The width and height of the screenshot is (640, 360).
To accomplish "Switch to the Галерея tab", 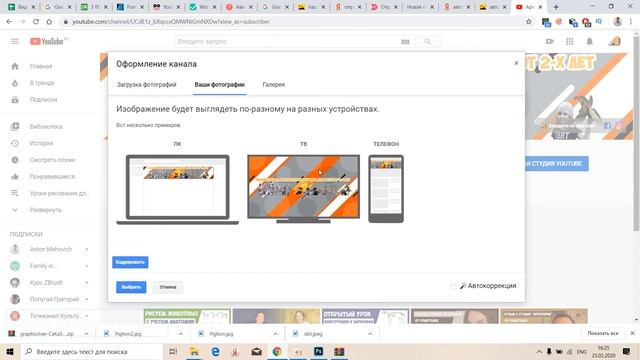I will point(273,84).
